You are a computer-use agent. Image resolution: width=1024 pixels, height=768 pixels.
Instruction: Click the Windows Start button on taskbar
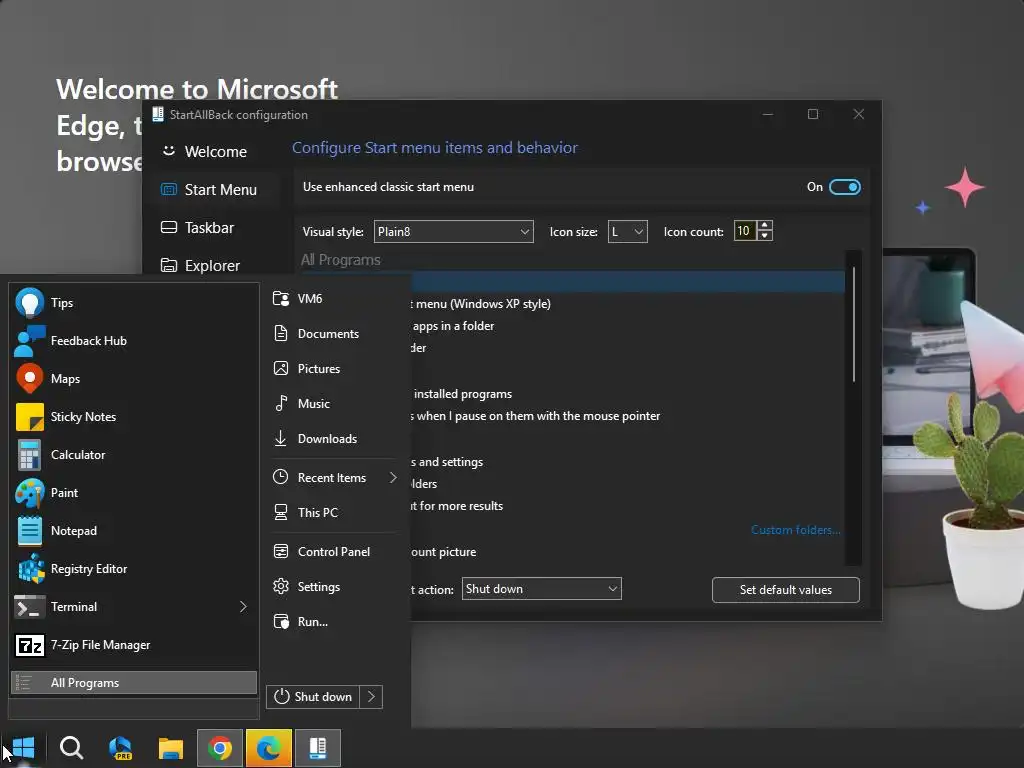24,748
